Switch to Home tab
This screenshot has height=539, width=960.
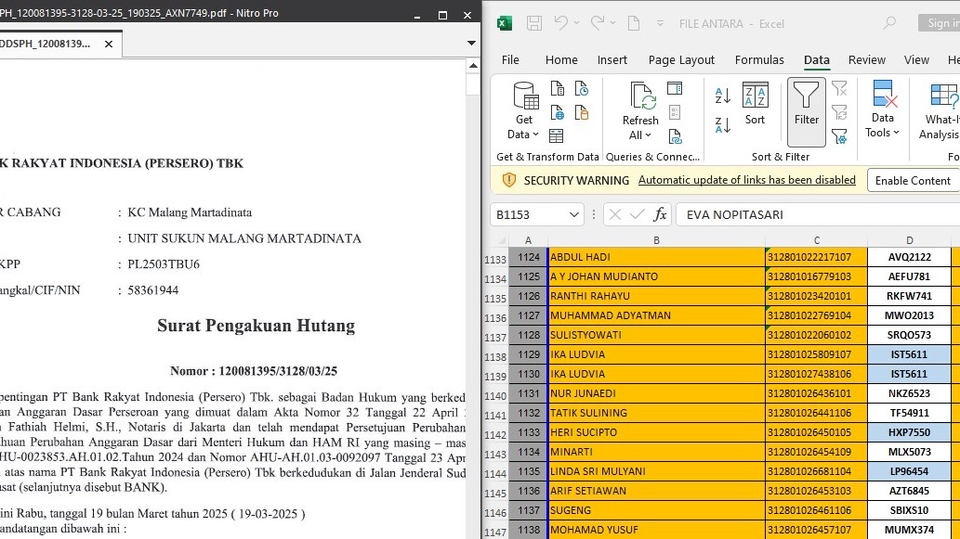click(561, 60)
